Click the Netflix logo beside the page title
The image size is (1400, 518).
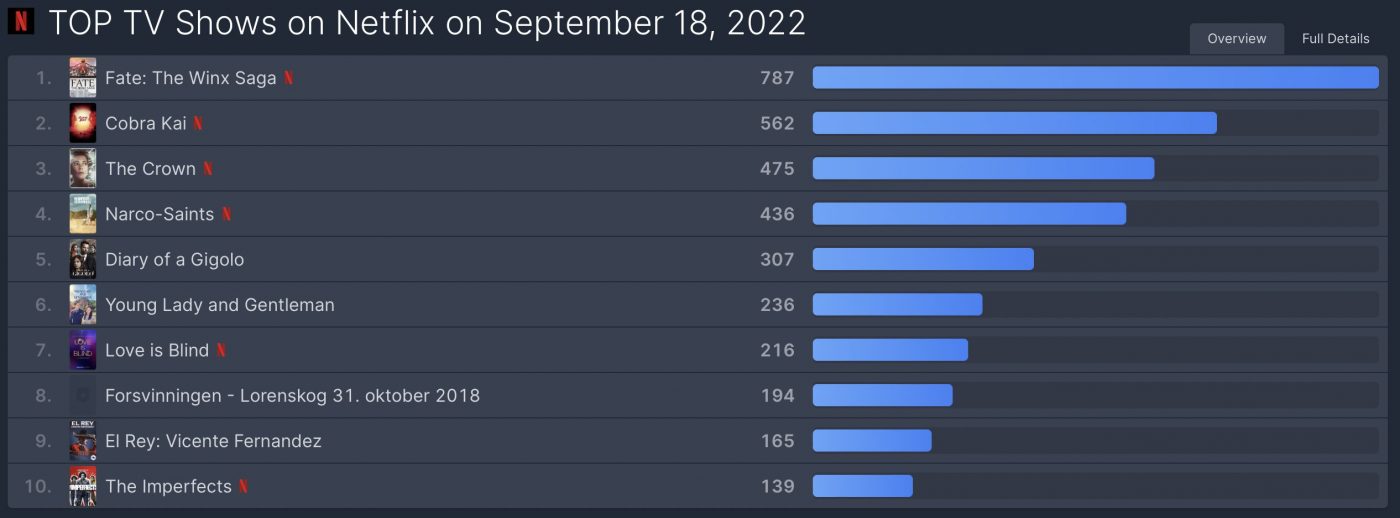(x=20, y=21)
